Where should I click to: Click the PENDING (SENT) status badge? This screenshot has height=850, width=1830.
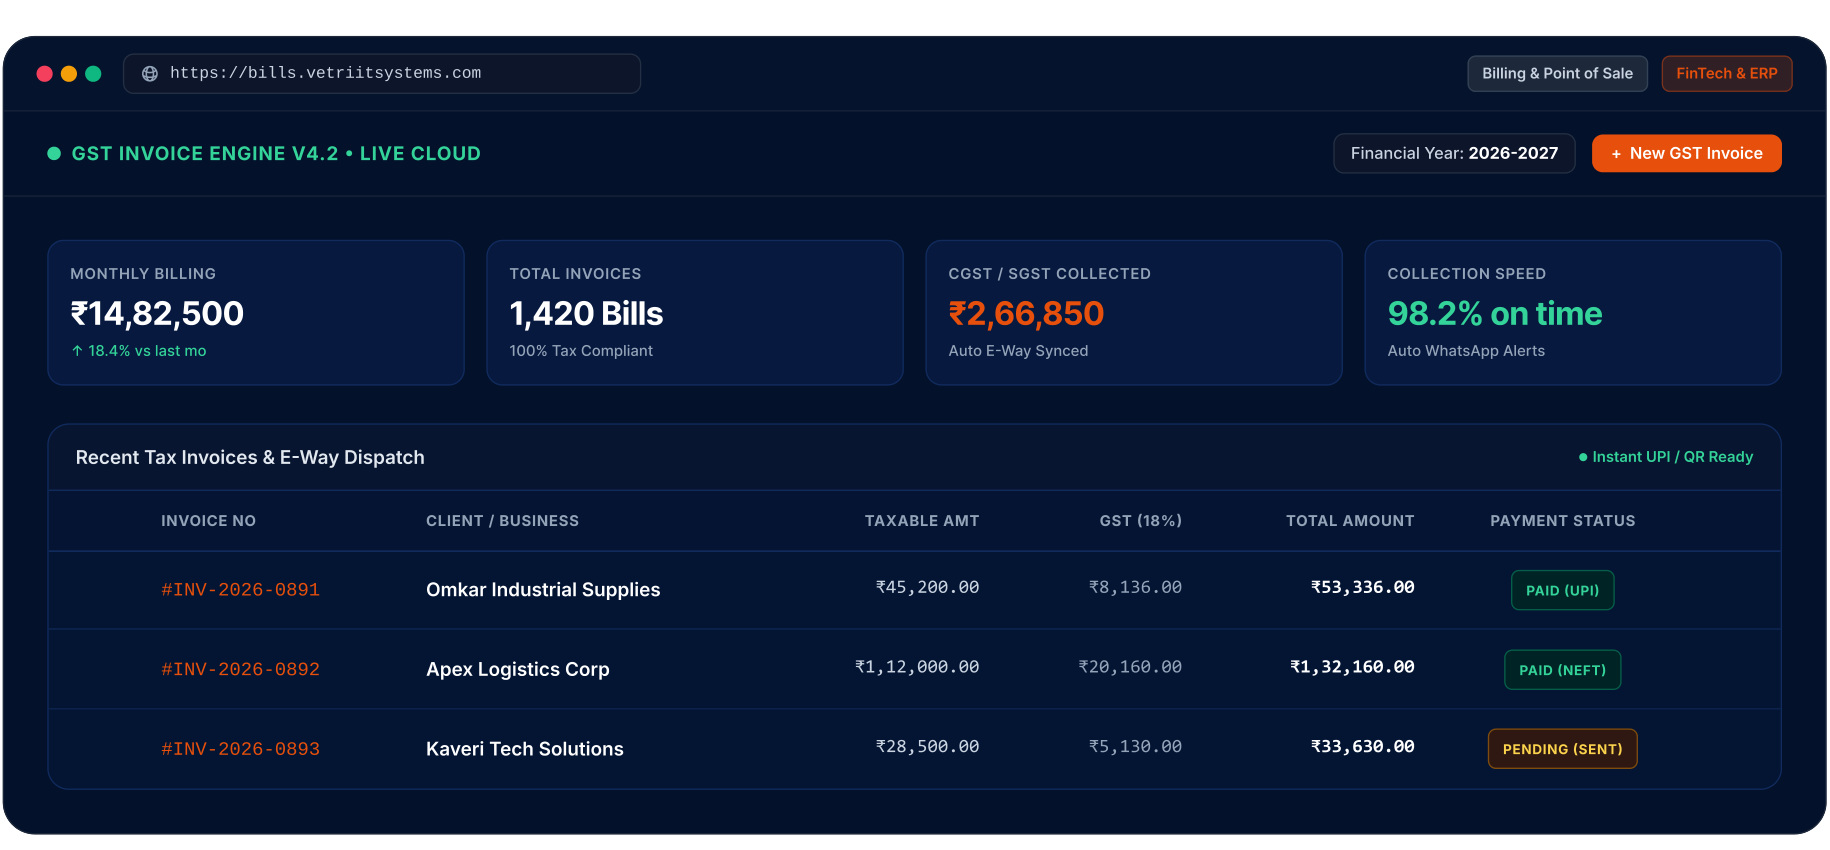tap(1562, 749)
